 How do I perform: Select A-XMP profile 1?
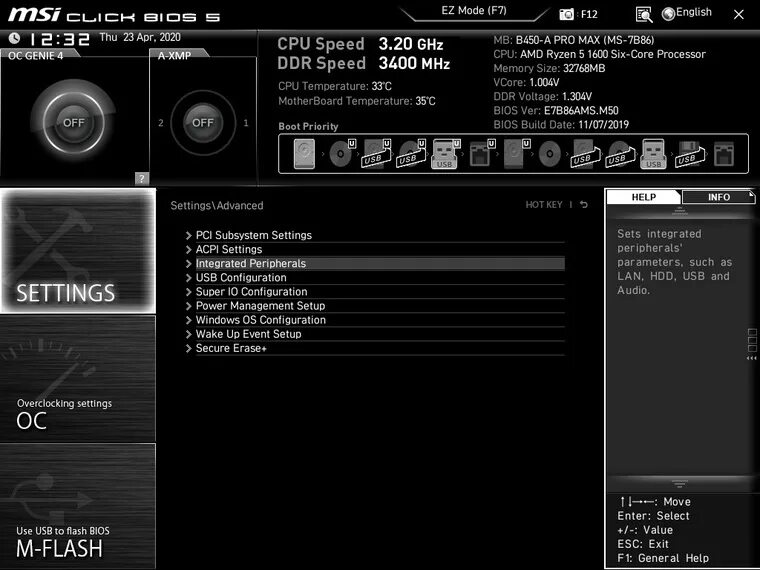246,123
